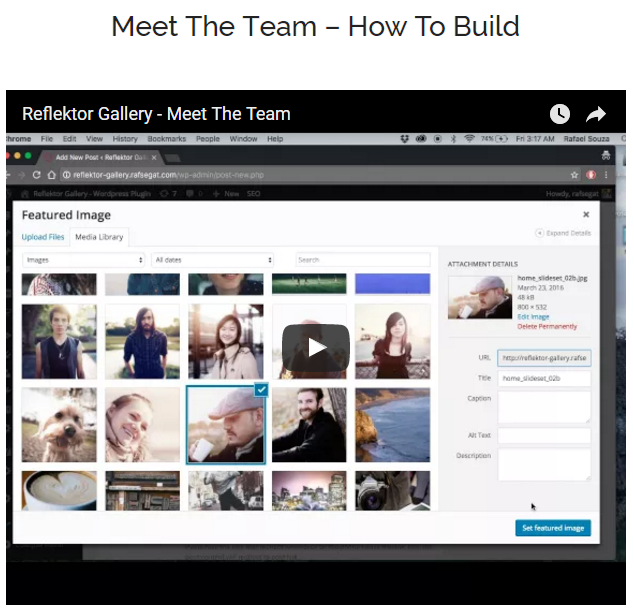The image size is (634, 613).
Task: Click the Share arrow icon
Action: [x=596, y=114]
